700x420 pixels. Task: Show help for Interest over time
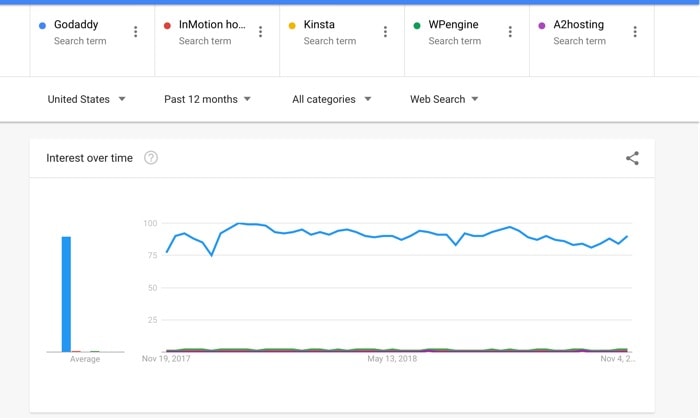151,158
